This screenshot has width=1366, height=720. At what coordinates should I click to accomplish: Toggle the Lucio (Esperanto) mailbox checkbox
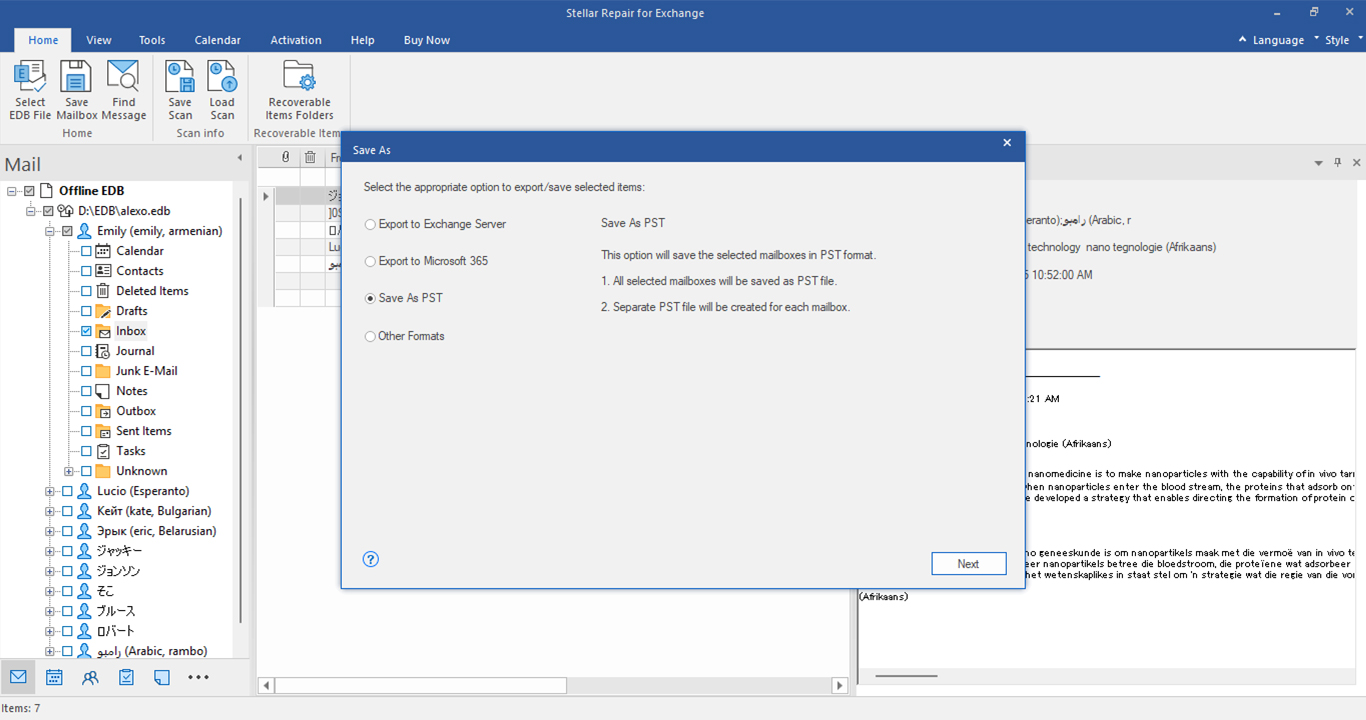[67, 491]
